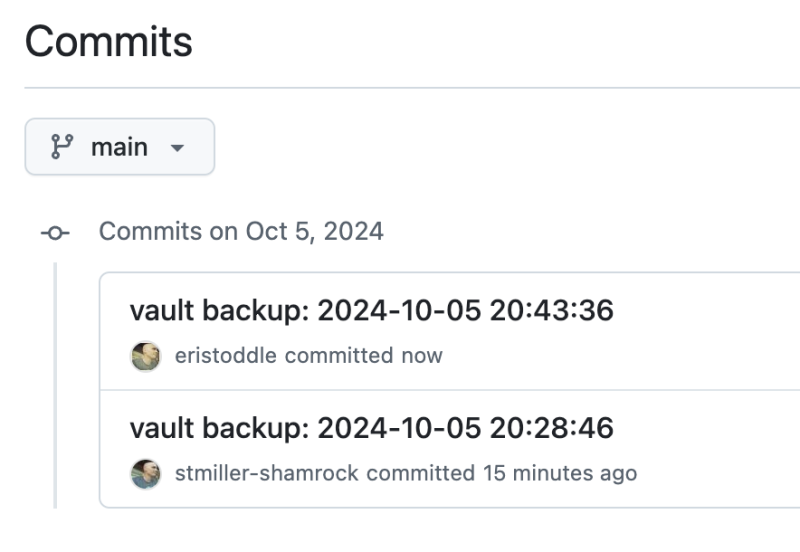Image resolution: width=800 pixels, height=552 pixels.
Task: Open the vault backup 20:28:46 commit
Action: click(371, 429)
